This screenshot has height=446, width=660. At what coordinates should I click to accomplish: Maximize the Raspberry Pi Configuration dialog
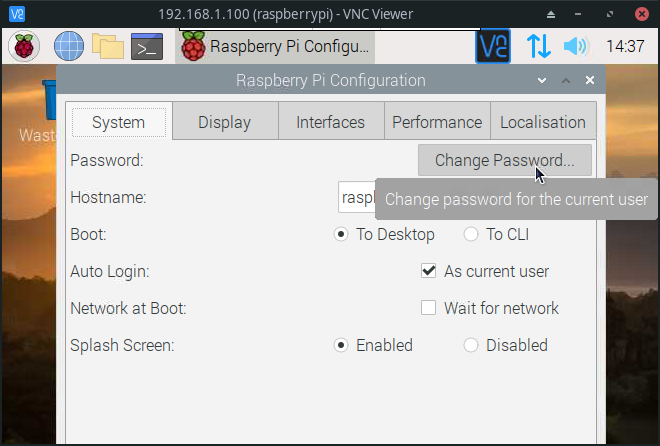coord(566,80)
